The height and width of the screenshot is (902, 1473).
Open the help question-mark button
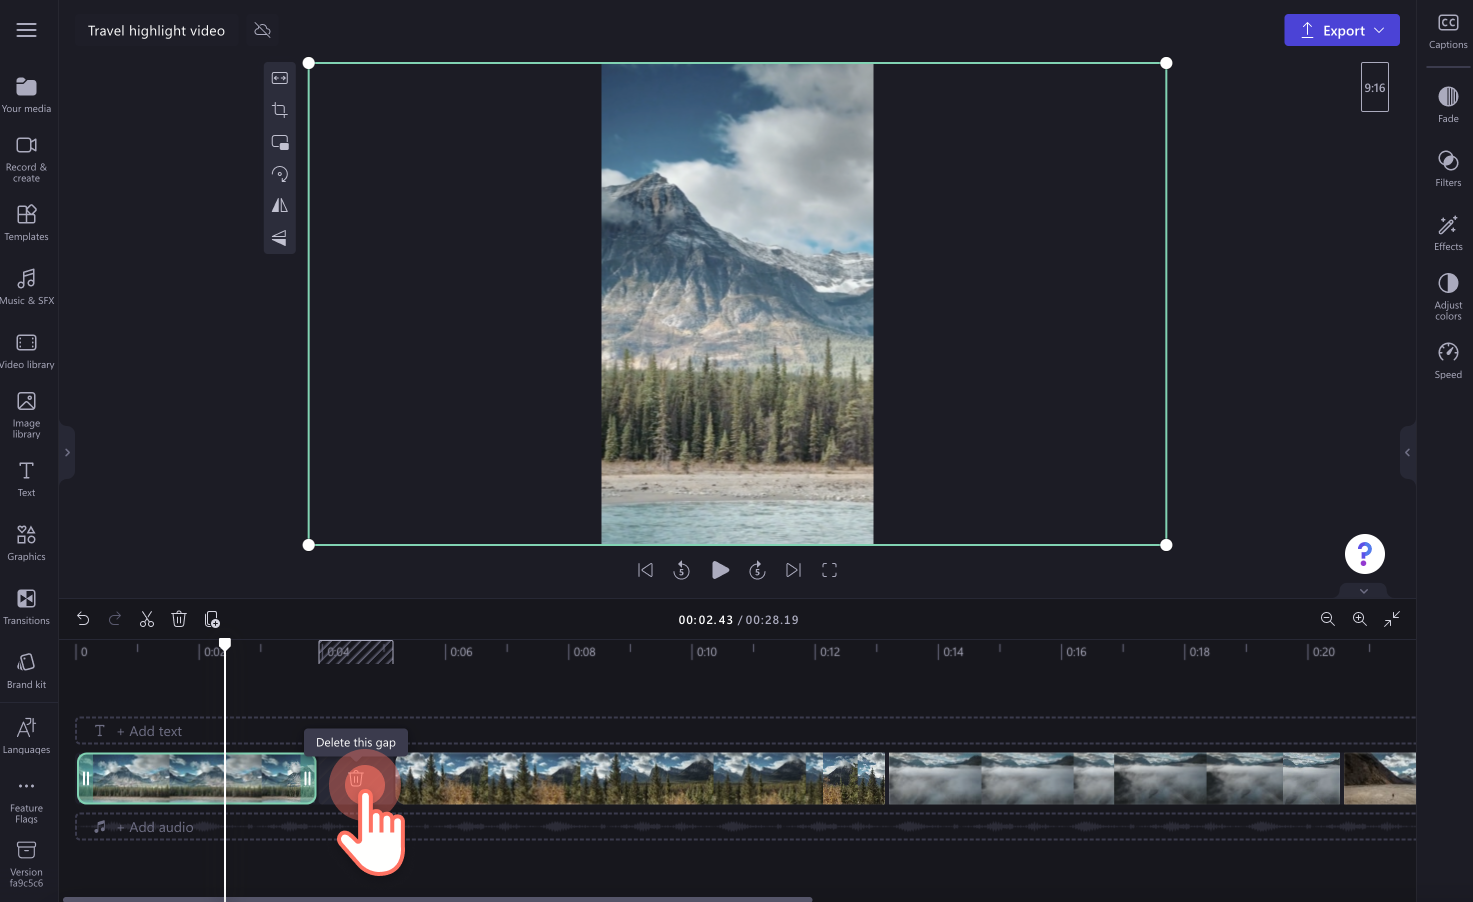tap(1364, 553)
